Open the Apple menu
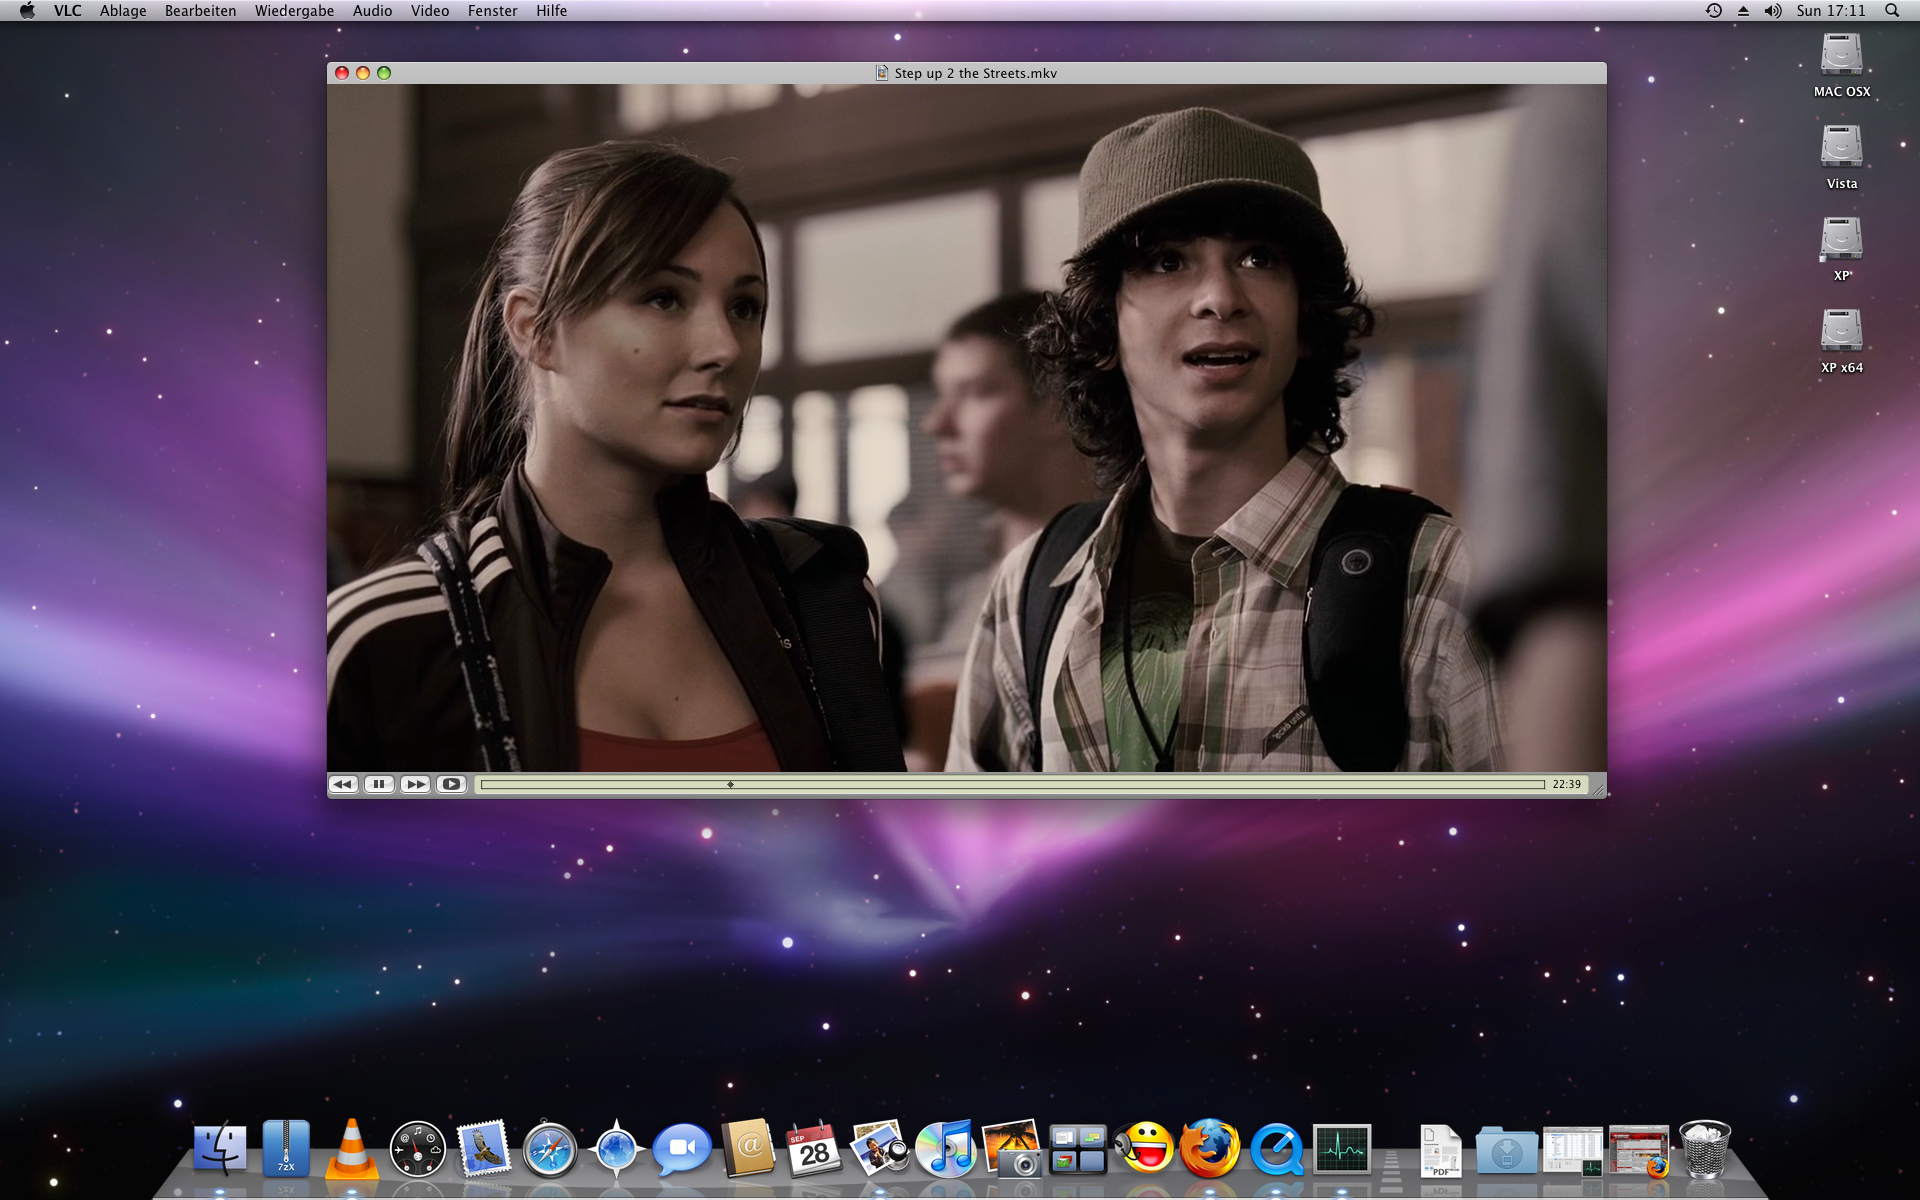The image size is (1920, 1200). click(x=27, y=11)
